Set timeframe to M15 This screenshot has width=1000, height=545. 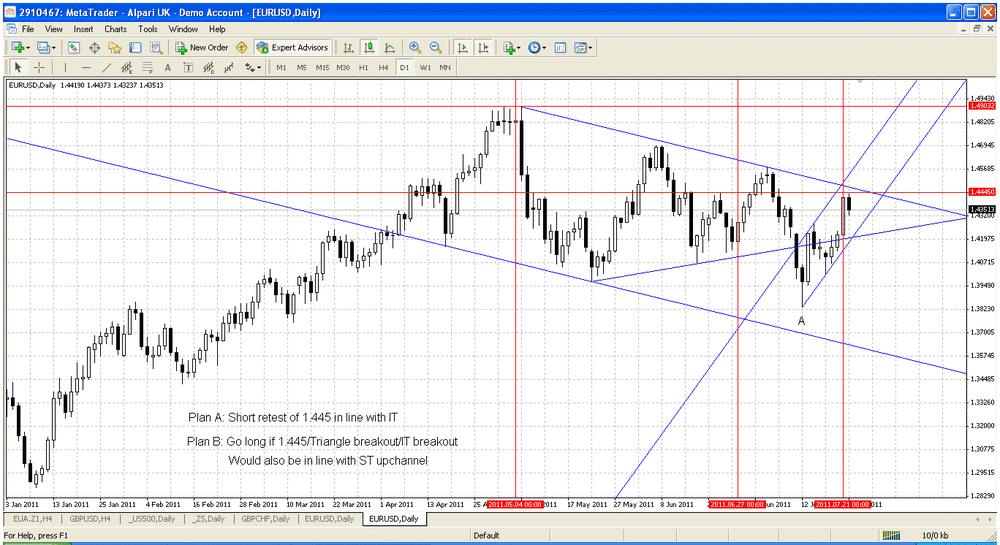click(x=322, y=67)
